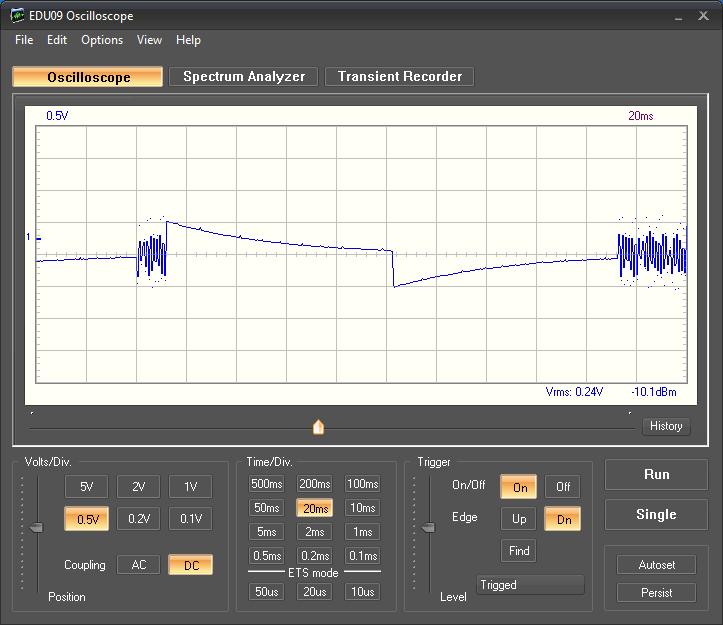The height and width of the screenshot is (625, 723).
Task: Click the trigger Find button
Action: (519, 551)
